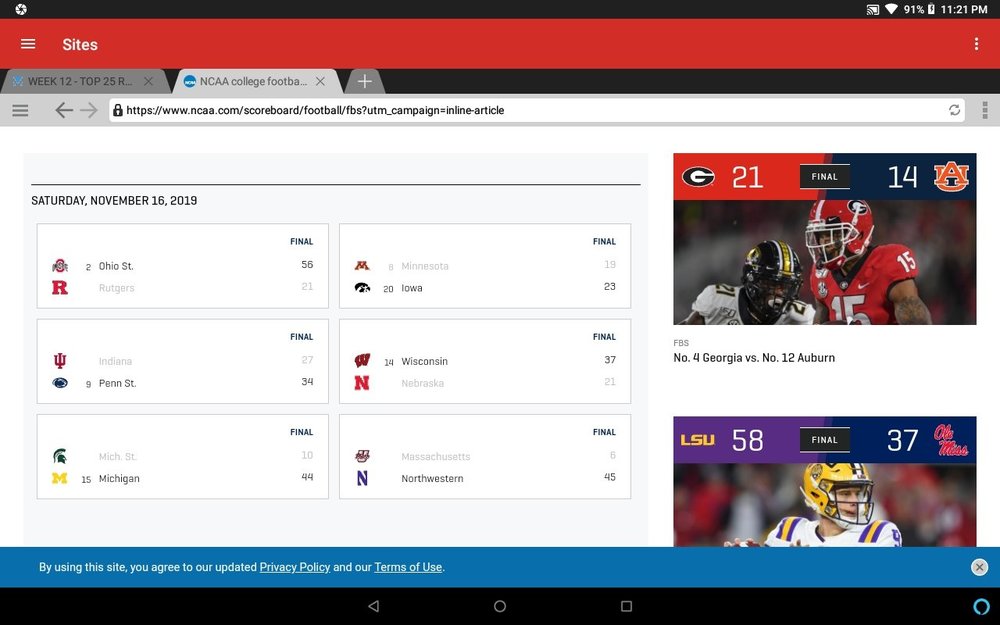Close the WEEK 12 - TOP 25 tab
Image resolution: width=1000 pixels, height=625 pixels.
149,82
